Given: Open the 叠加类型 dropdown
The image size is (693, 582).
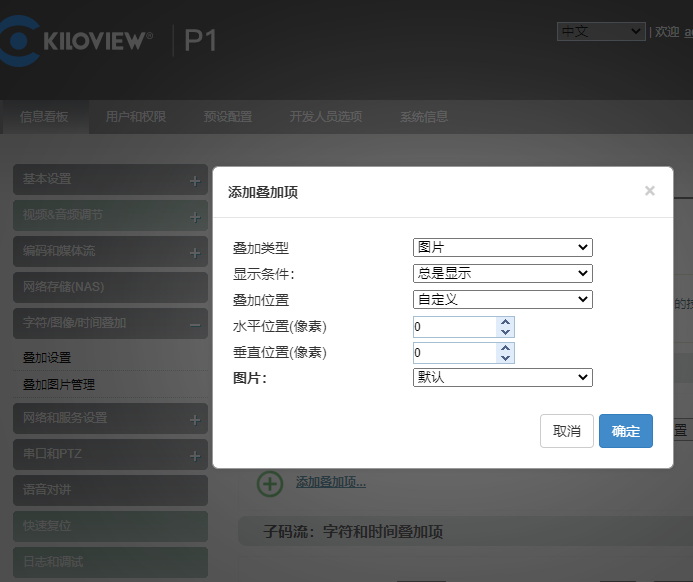Looking at the screenshot, I should 502,247.
